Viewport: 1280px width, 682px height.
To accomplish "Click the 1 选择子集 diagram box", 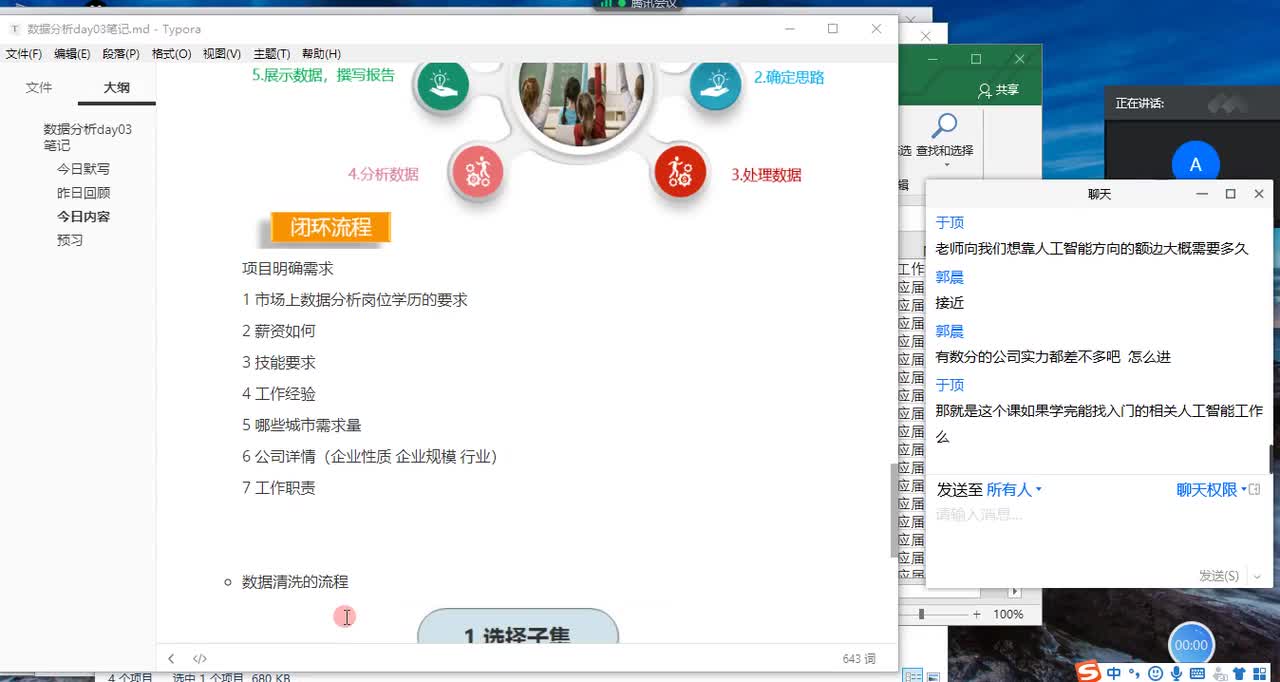I will tap(517, 627).
